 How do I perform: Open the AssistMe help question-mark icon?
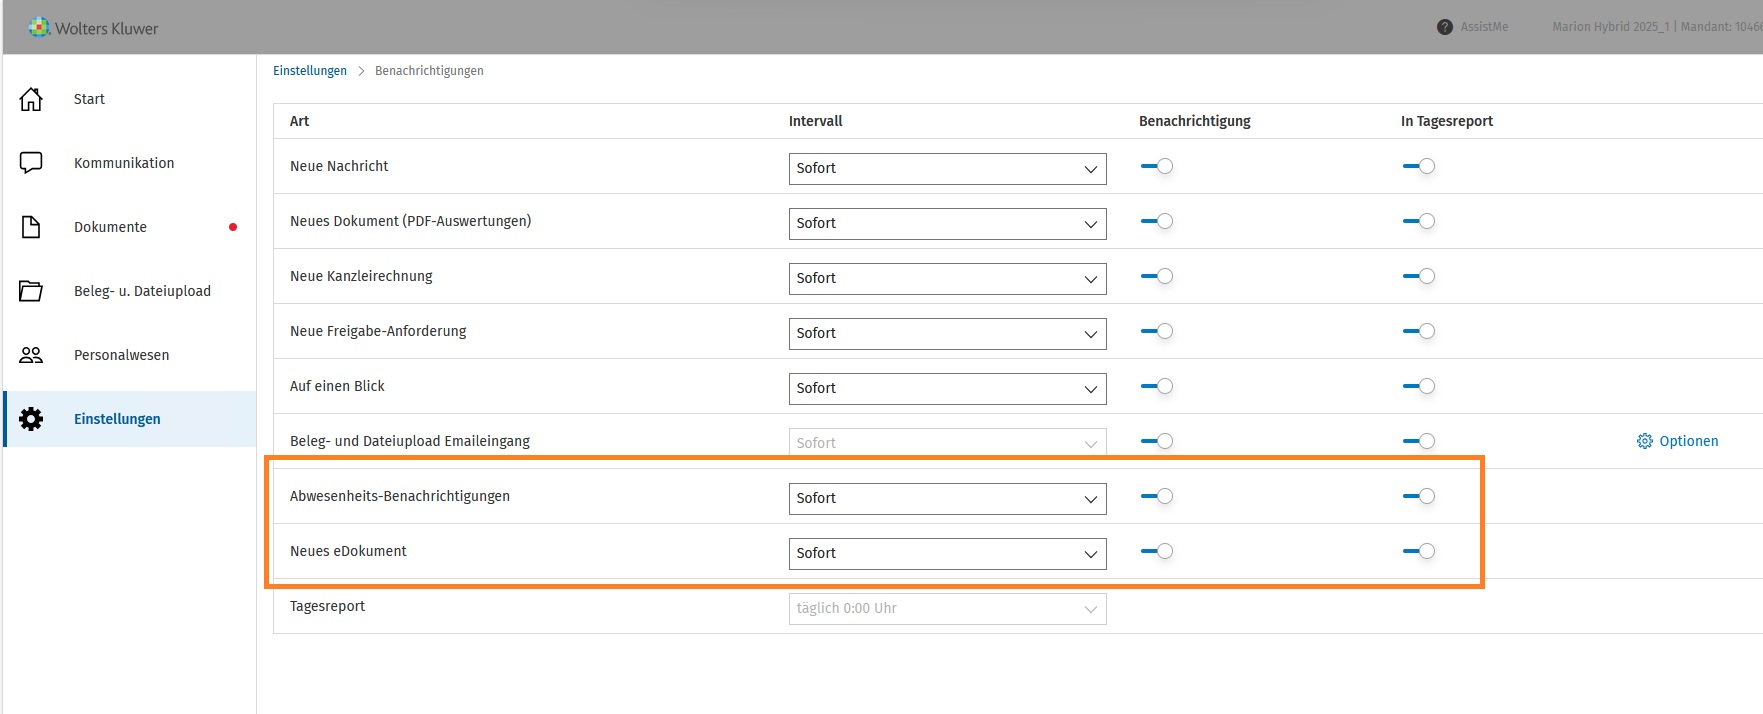1444,27
